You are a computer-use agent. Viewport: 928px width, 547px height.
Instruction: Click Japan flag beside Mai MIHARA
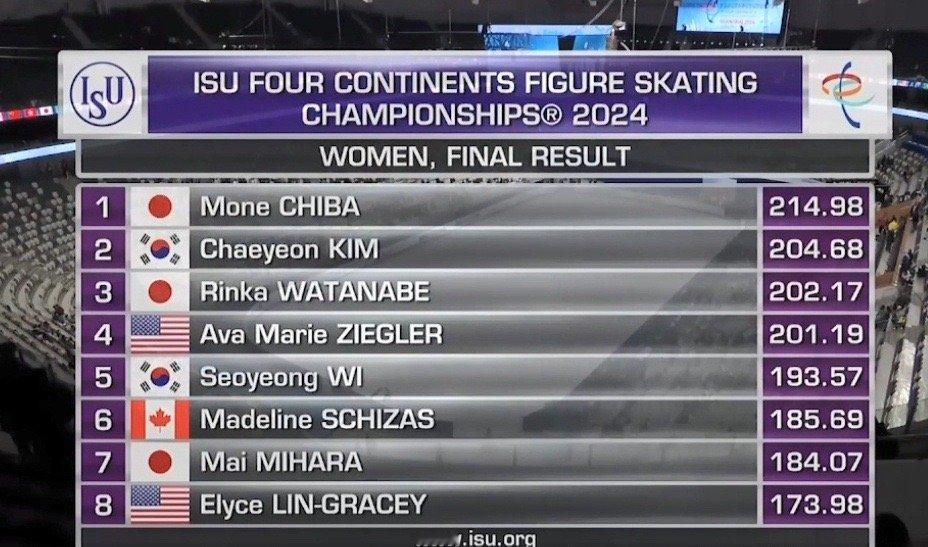coord(160,462)
